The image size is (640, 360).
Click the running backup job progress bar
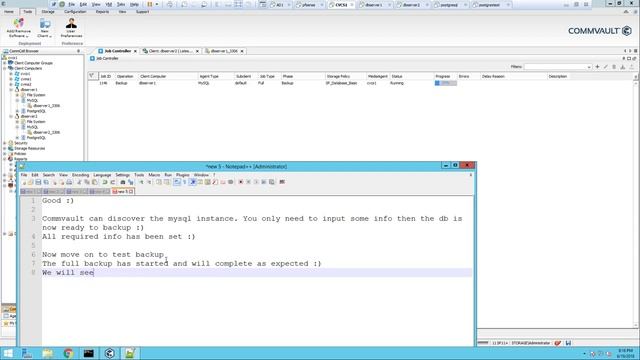point(446,83)
